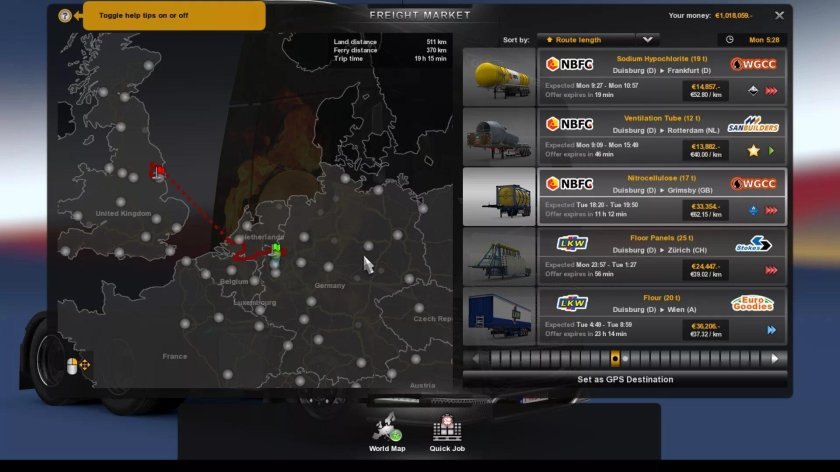840x472 pixels.
Task: Click the blue hazard icon on Nitrocellulose job
Action: coord(753,211)
